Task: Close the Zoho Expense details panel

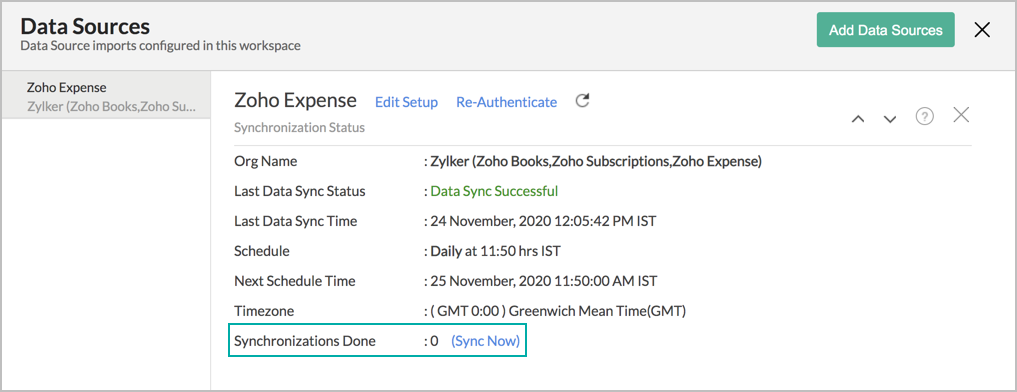Action: point(961,116)
